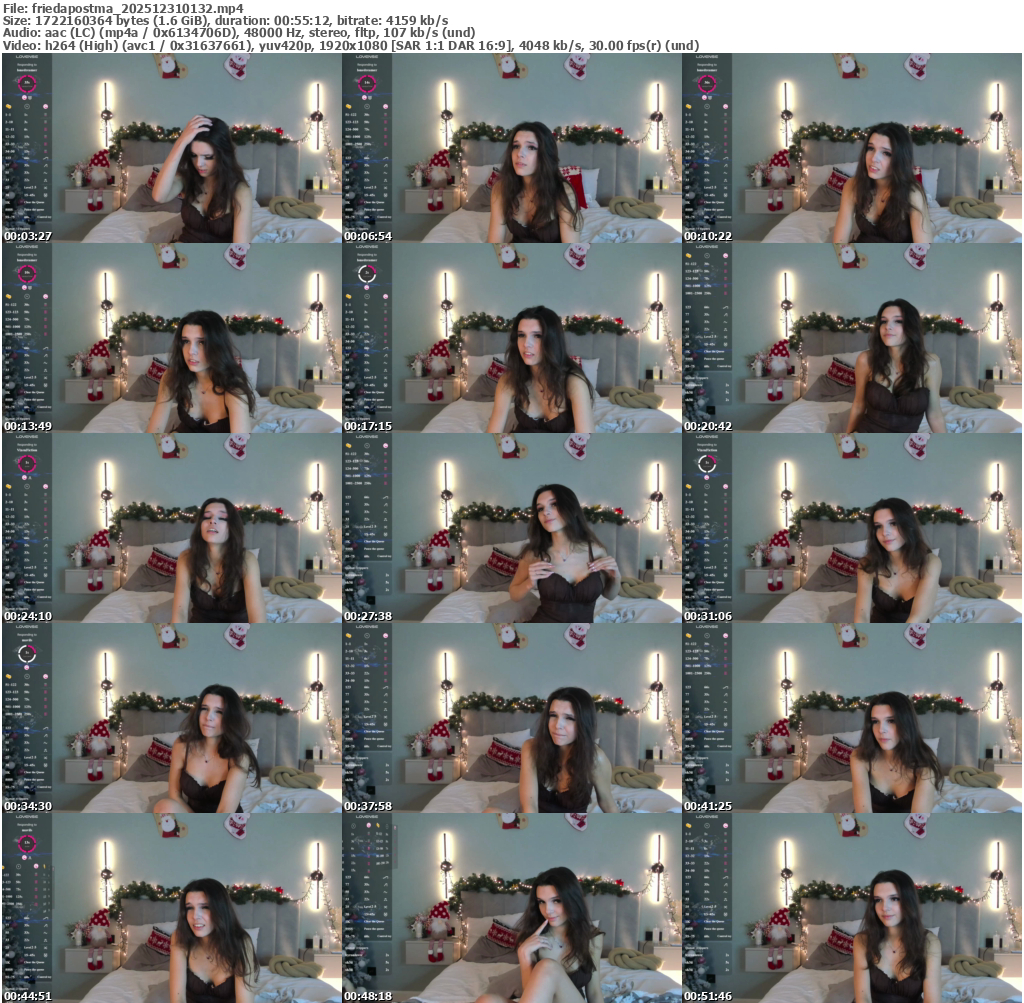This screenshot has width=1024, height=1003.
Task: Click the Video codec info line
Action: 350,46
